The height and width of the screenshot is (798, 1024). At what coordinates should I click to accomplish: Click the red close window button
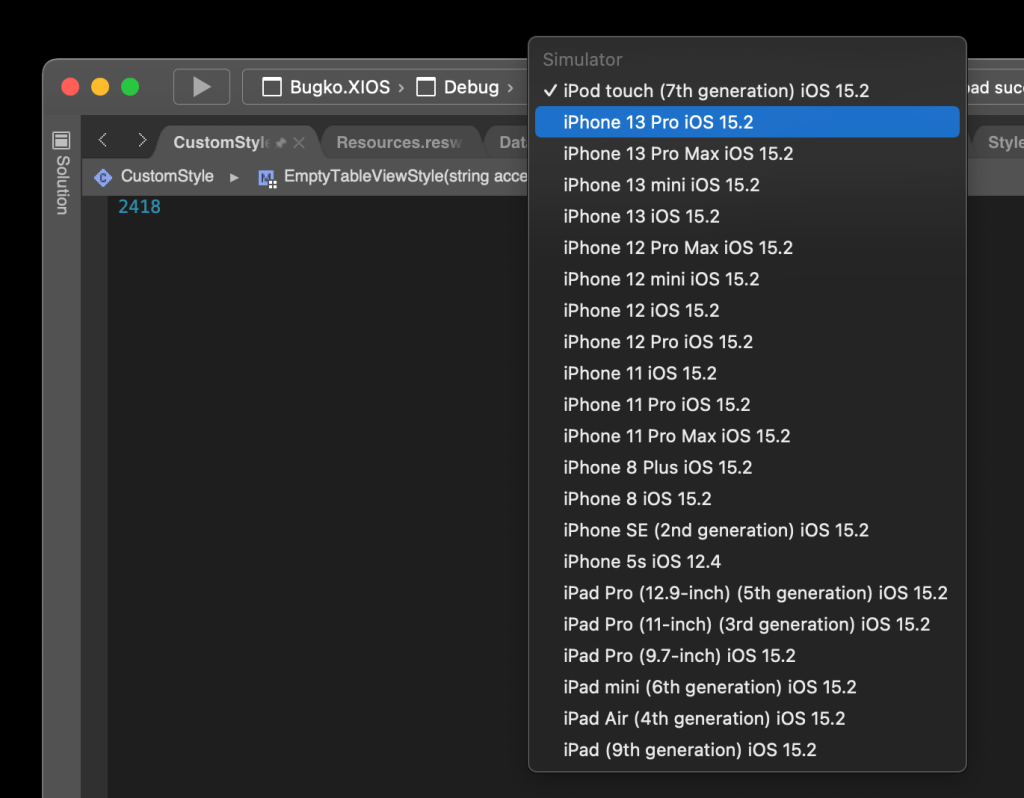point(70,87)
